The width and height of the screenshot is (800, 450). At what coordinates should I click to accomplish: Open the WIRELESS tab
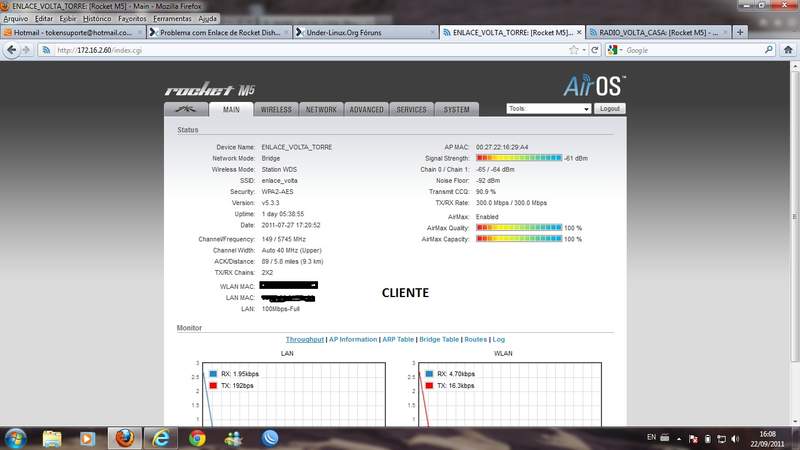click(276, 109)
